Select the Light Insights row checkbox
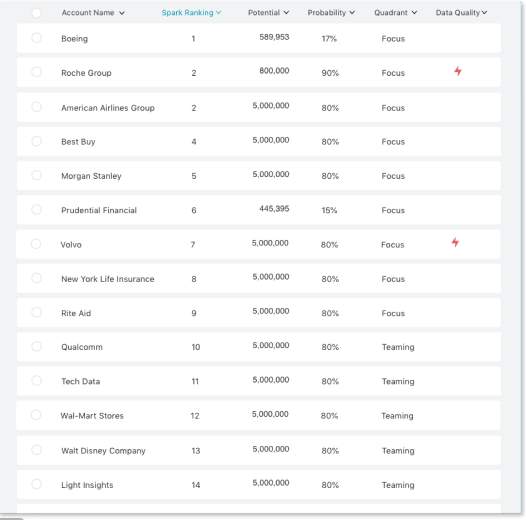Screen dimensions: 526x520 click(37, 484)
